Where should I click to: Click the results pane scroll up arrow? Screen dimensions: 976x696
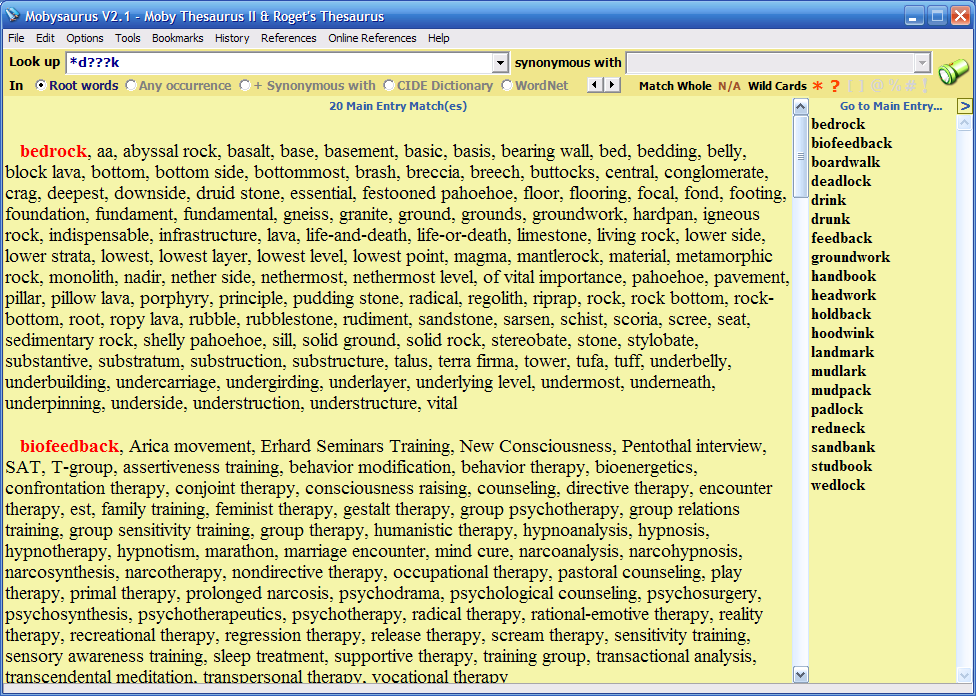tap(800, 106)
